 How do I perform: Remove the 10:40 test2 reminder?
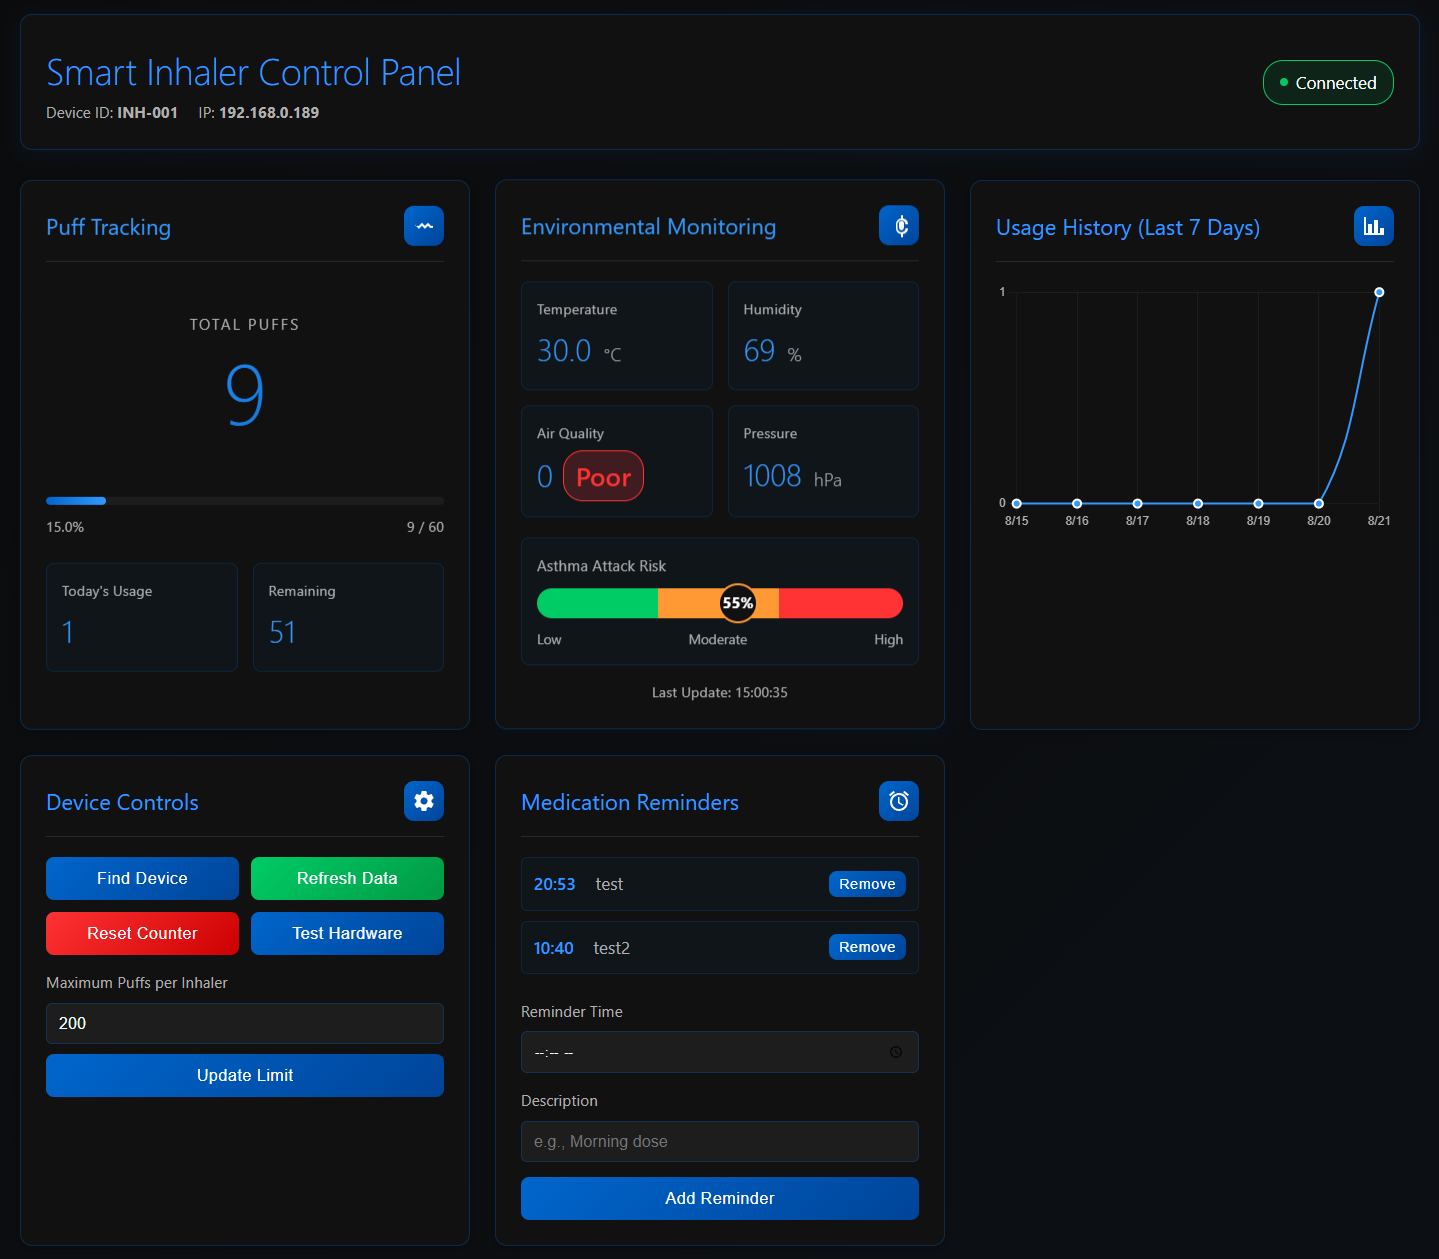[867, 947]
